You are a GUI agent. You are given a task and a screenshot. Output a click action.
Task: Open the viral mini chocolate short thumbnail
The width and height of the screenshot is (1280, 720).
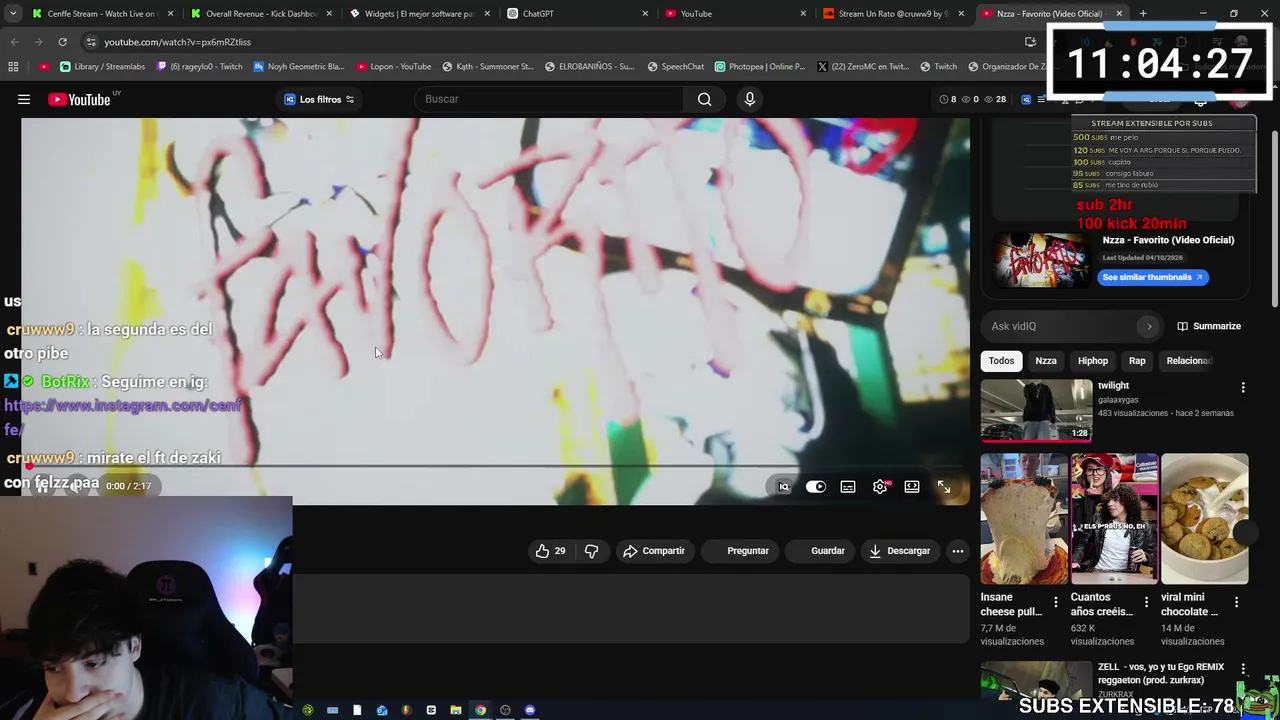click(x=1205, y=519)
